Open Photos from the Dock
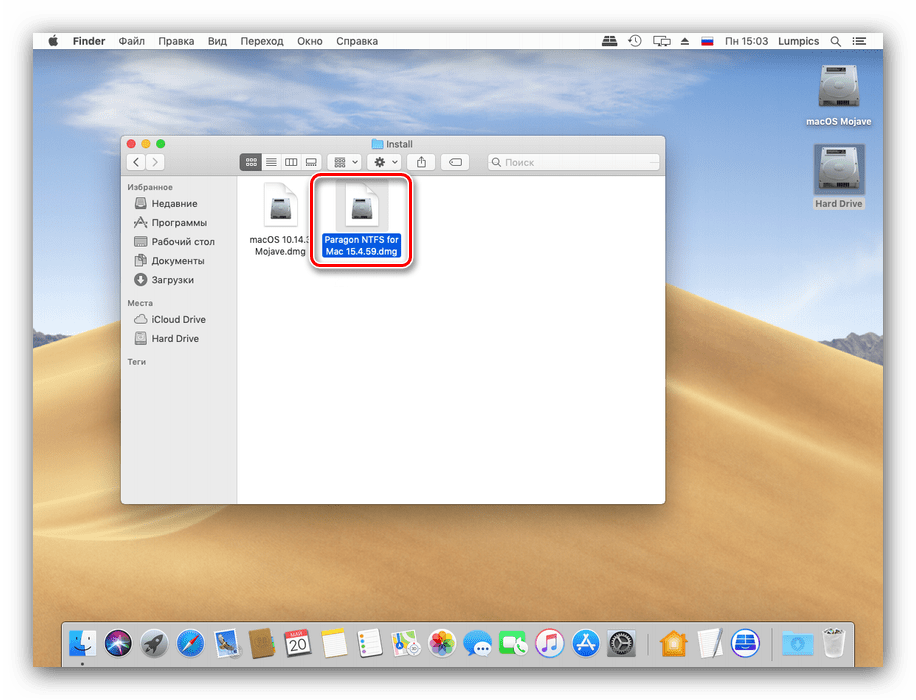 442,644
